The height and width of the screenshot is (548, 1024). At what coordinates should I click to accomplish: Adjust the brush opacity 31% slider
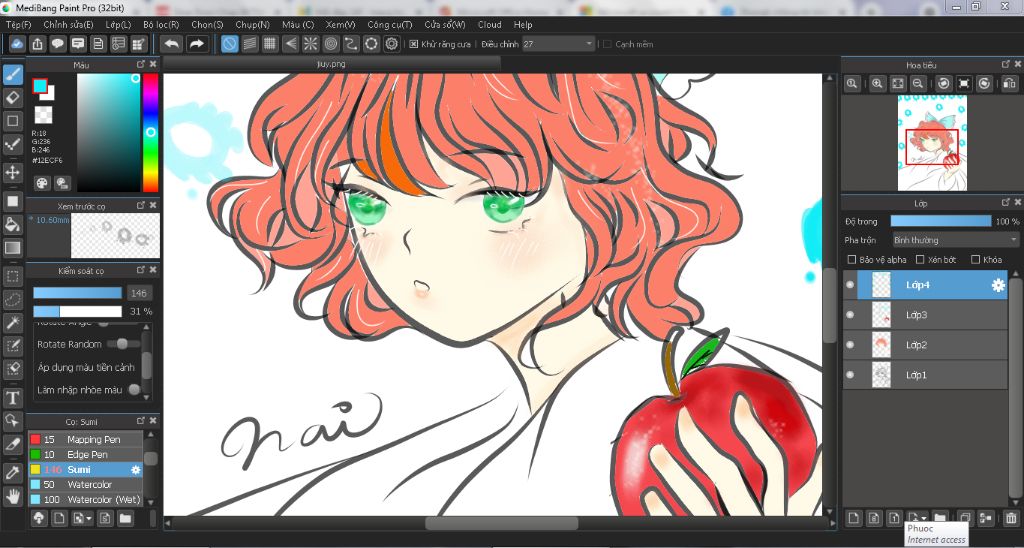(x=78, y=311)
